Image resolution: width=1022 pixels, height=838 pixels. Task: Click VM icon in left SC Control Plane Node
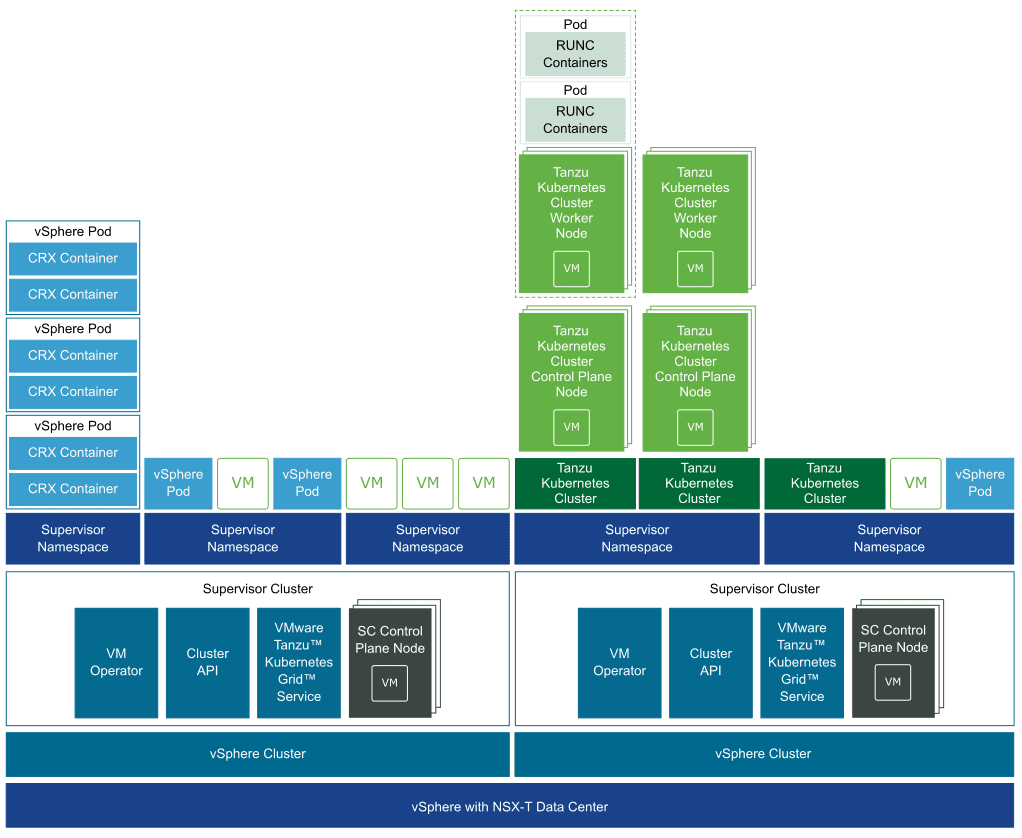coord(390,683)
